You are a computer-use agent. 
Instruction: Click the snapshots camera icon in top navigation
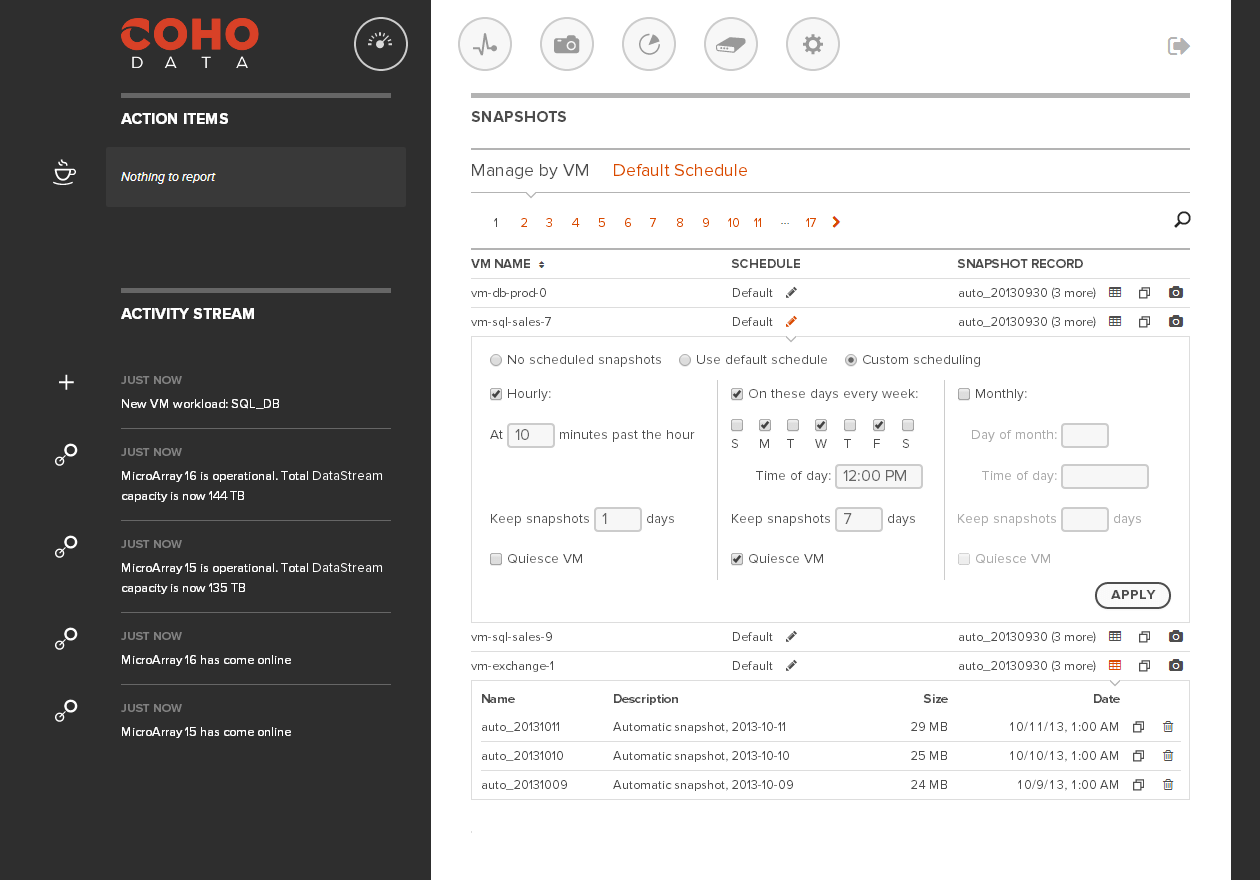[x=567, y=44]
